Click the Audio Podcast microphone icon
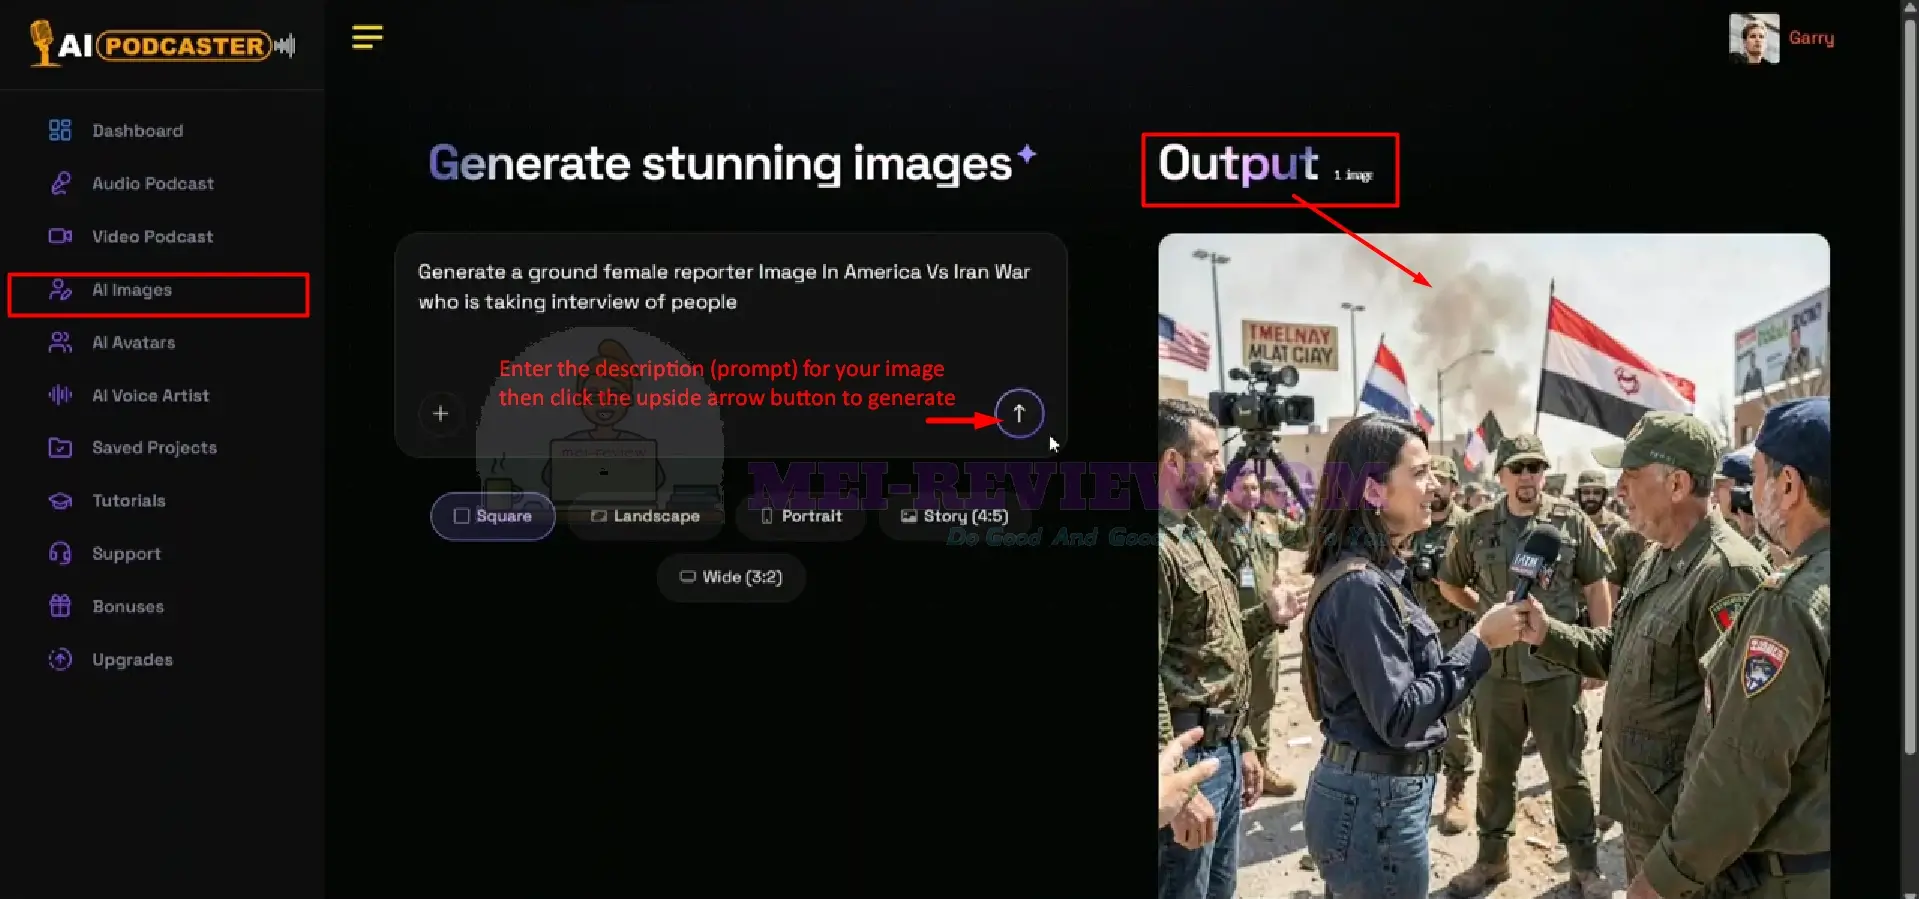This screenshot has width=1919, height=899. (x=60, y=183)
